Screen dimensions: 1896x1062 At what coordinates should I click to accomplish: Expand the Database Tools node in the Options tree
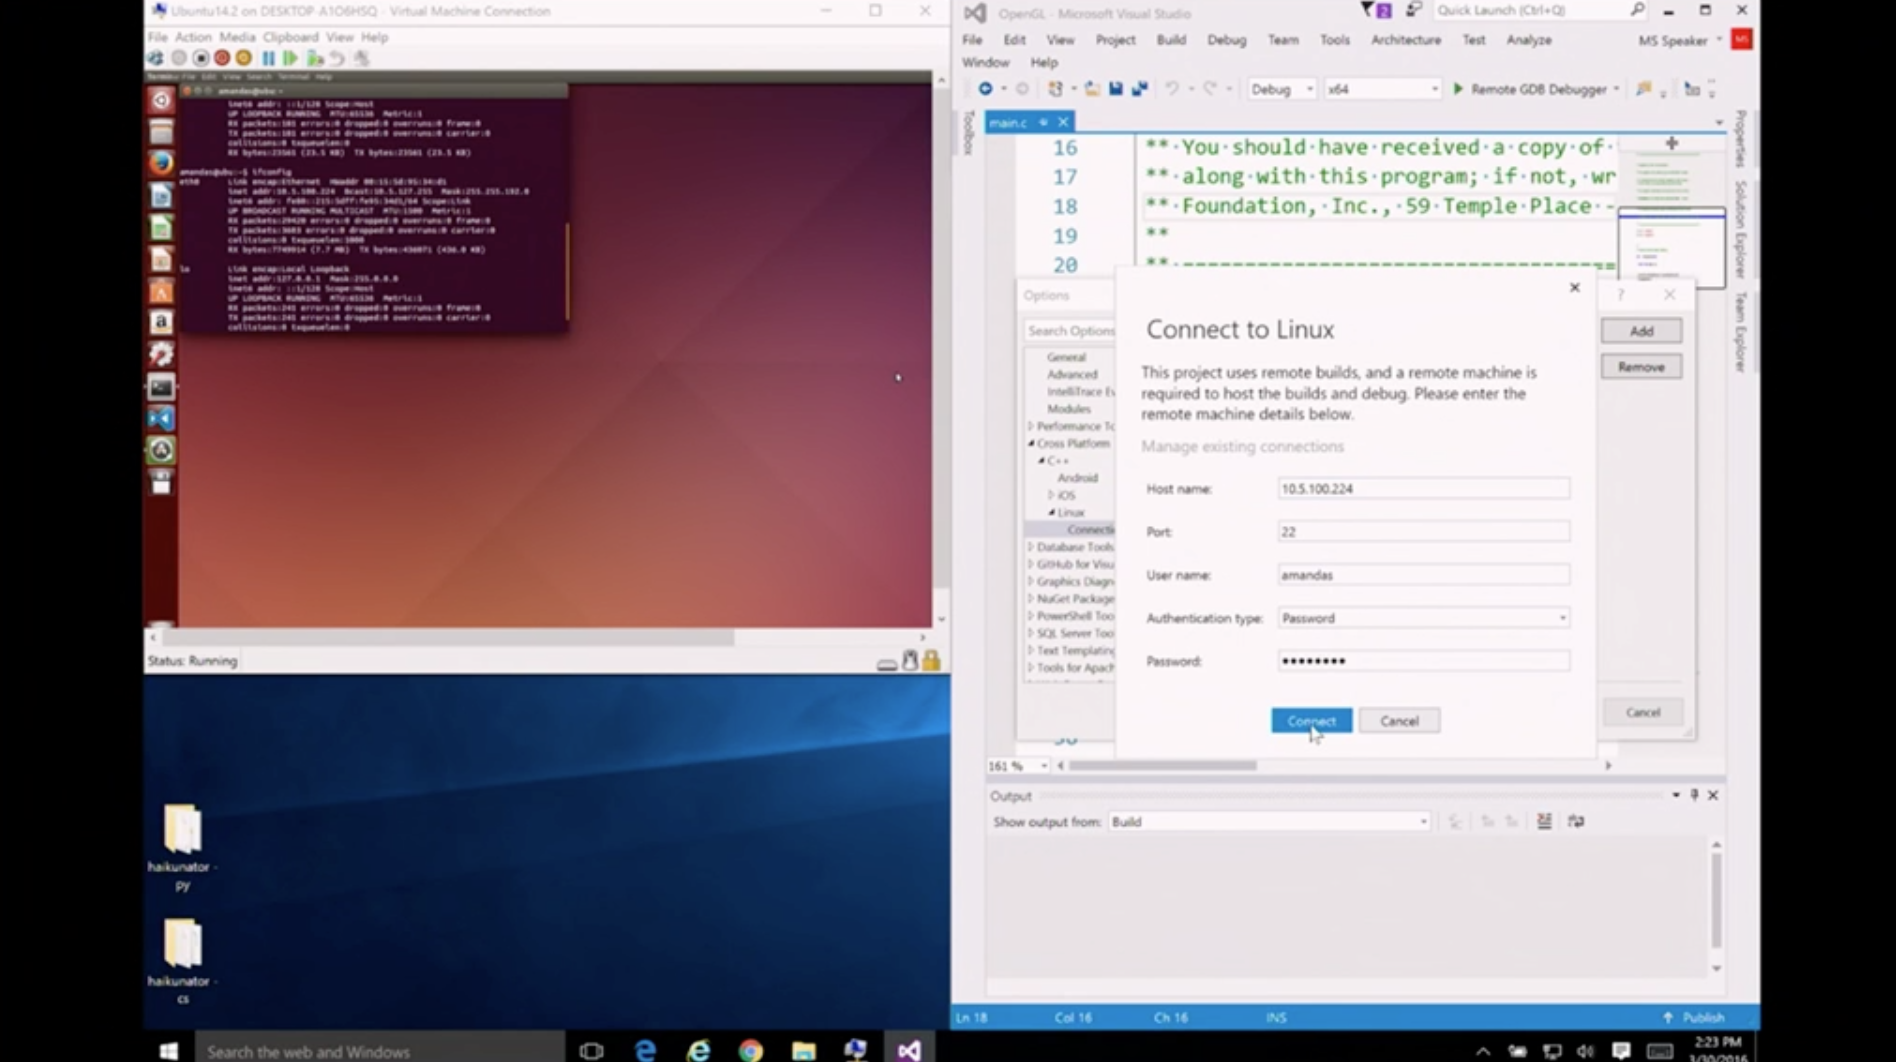1031,547
